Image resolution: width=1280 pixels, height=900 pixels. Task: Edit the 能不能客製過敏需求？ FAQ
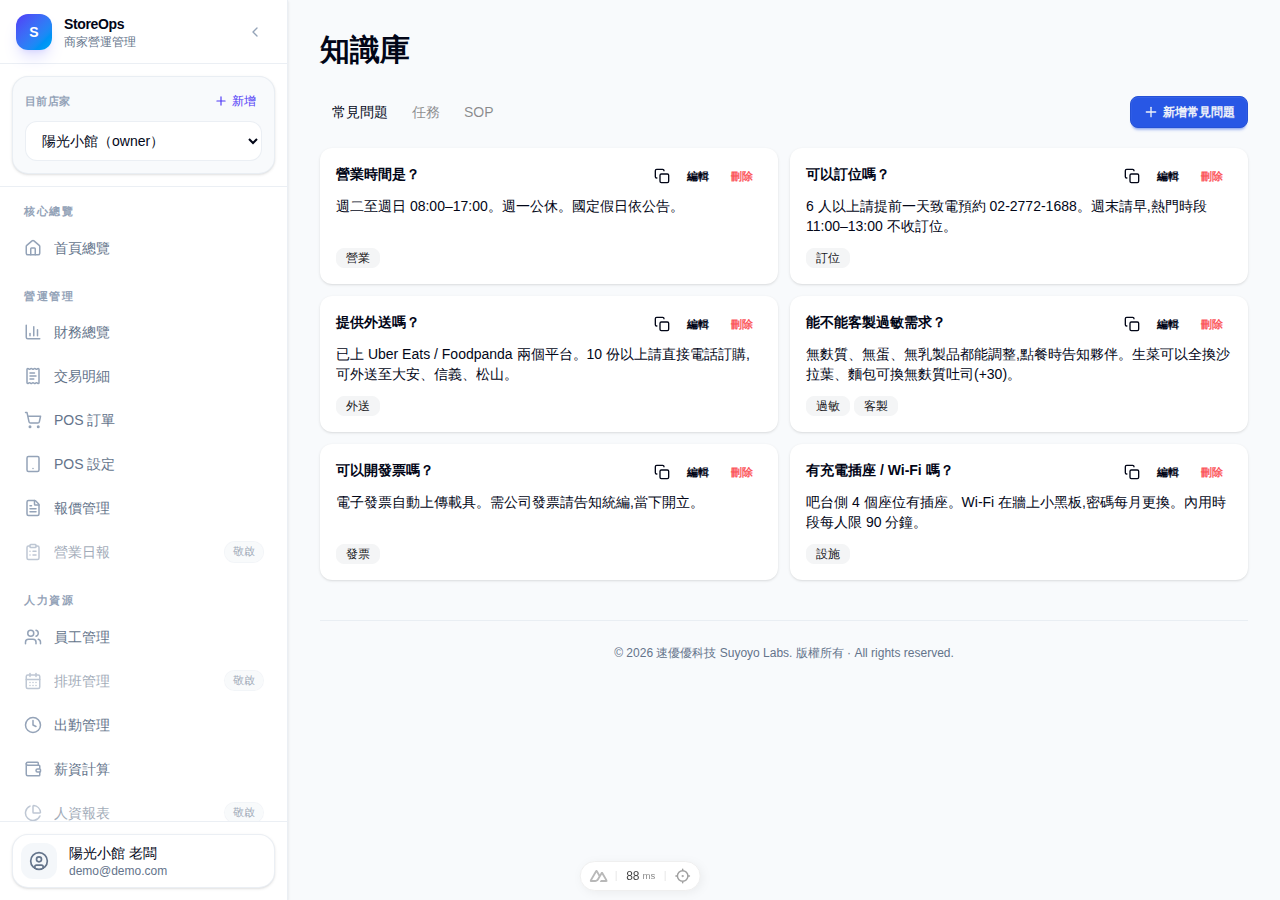[x=1168, y=324]
